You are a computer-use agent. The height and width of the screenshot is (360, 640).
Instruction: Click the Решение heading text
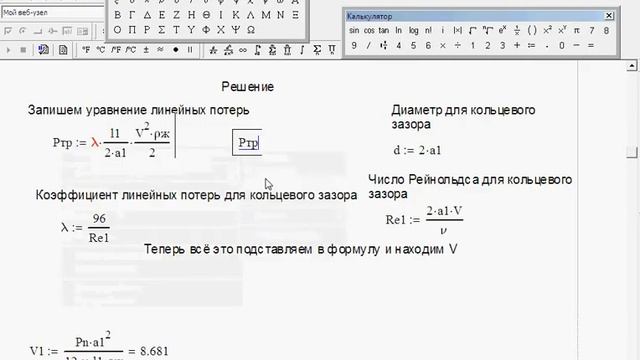(x=247, y=87)
